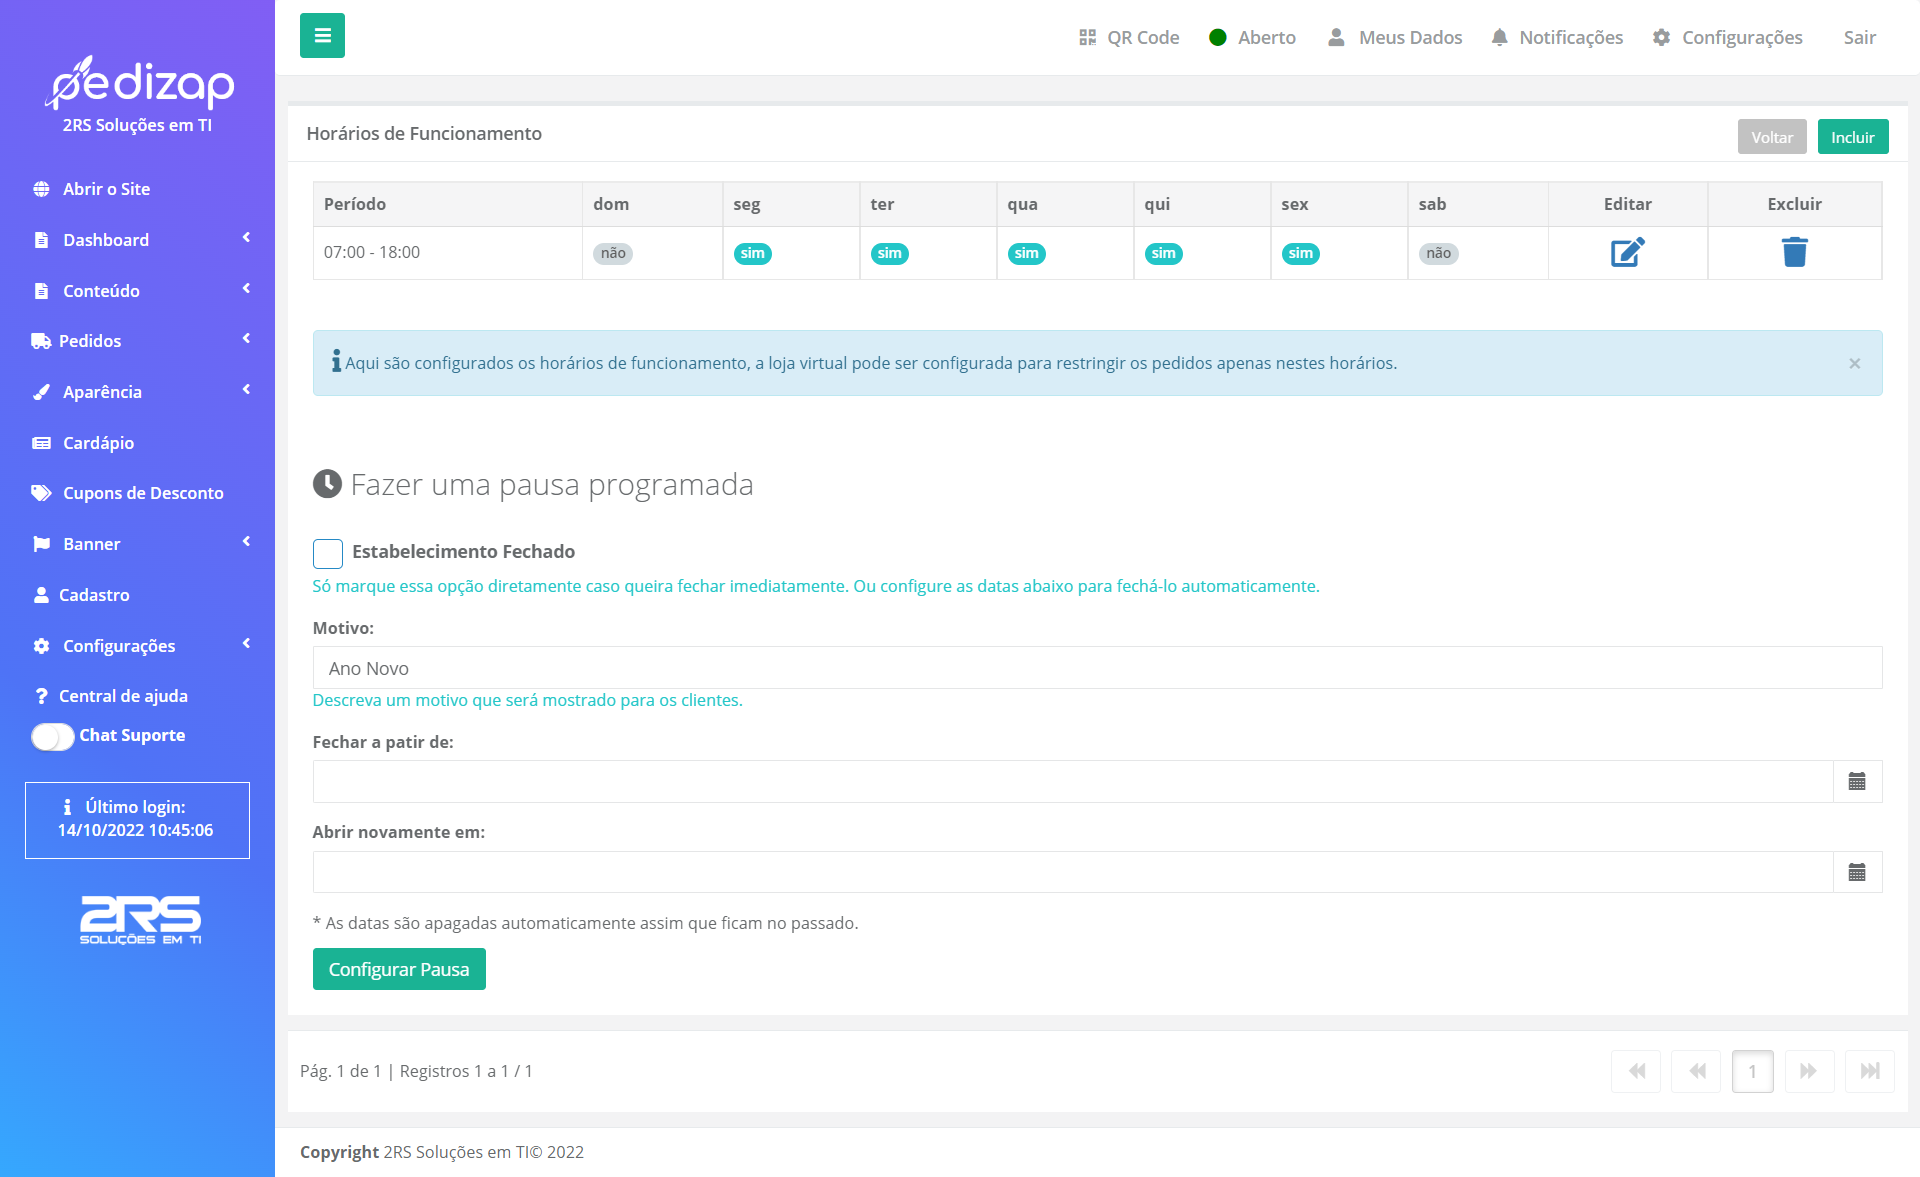Go to last page pagination arrow

1869,1071
